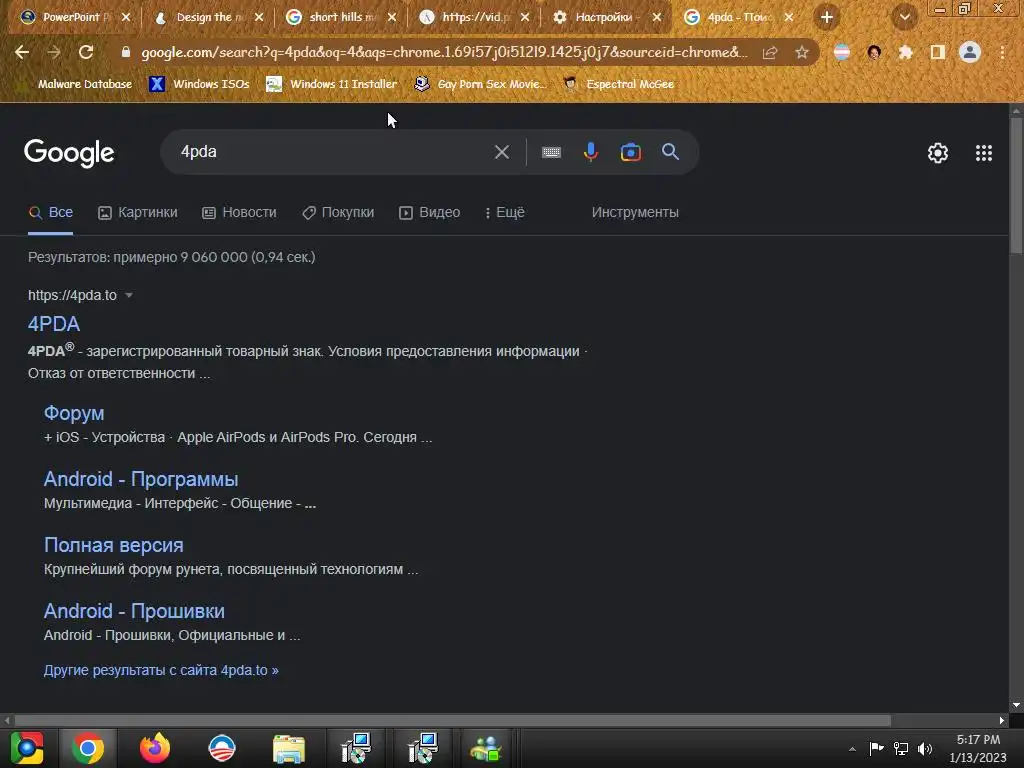Open the Extensions puzzle icon
The width and height of the screenshot is (1024, 768).
905,52
